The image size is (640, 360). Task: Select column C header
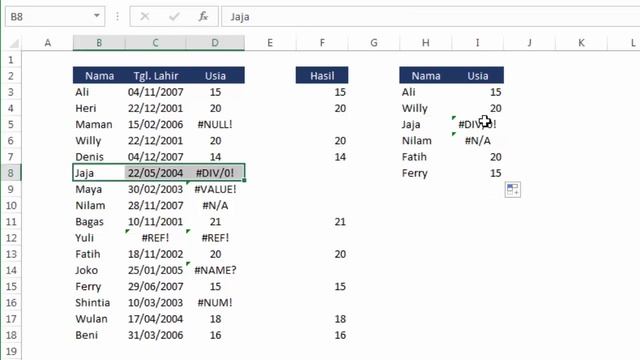click(156, 43)
